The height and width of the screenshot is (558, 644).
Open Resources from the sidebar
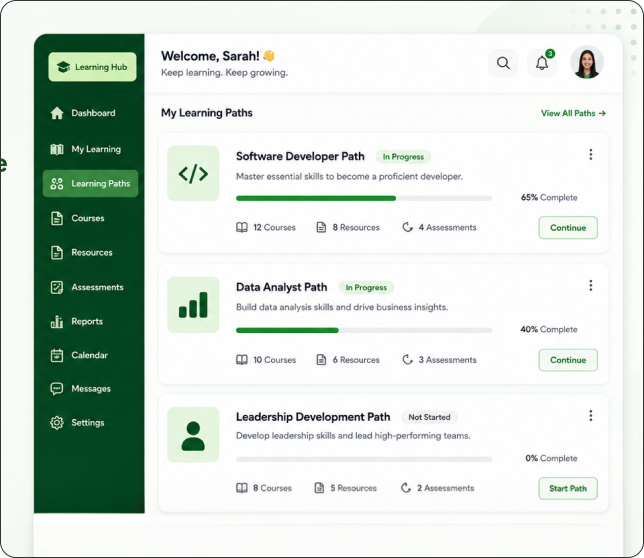click(x=81, y=253)
